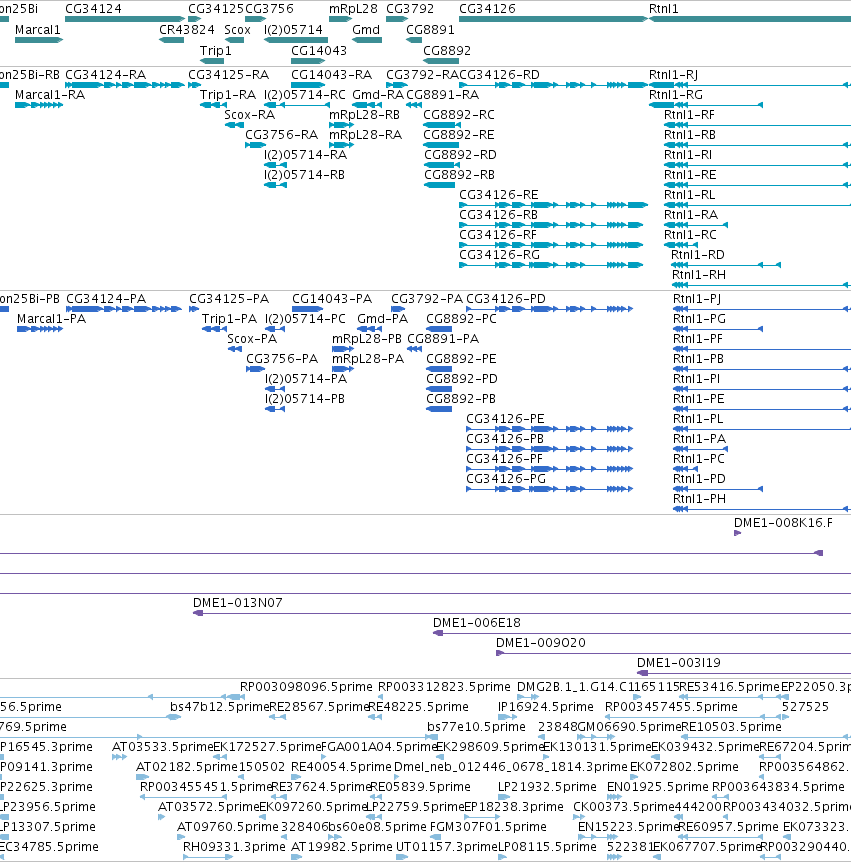The image size is (851, 862).
Task: Click the CG34126-RE transcript
Action: coord(554,205)
